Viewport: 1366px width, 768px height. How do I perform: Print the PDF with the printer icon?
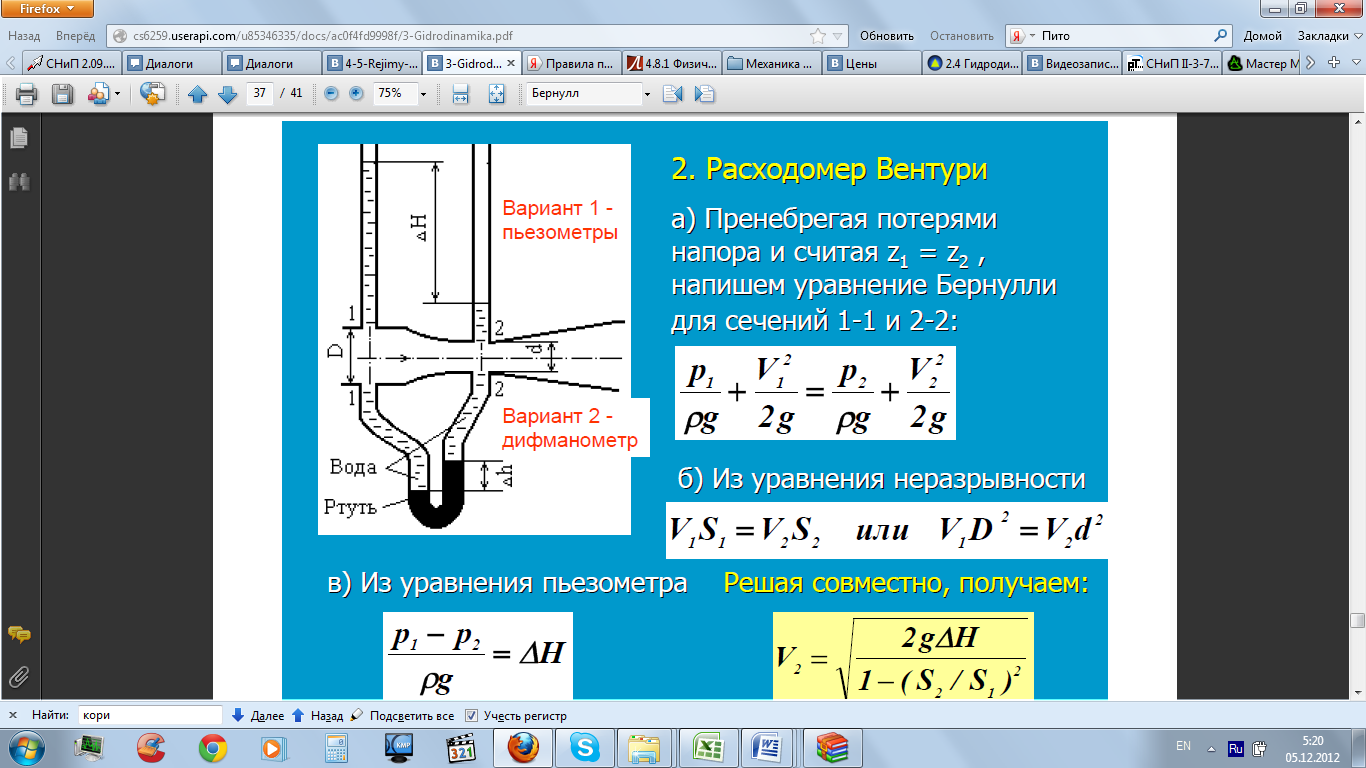click(26, 94)
